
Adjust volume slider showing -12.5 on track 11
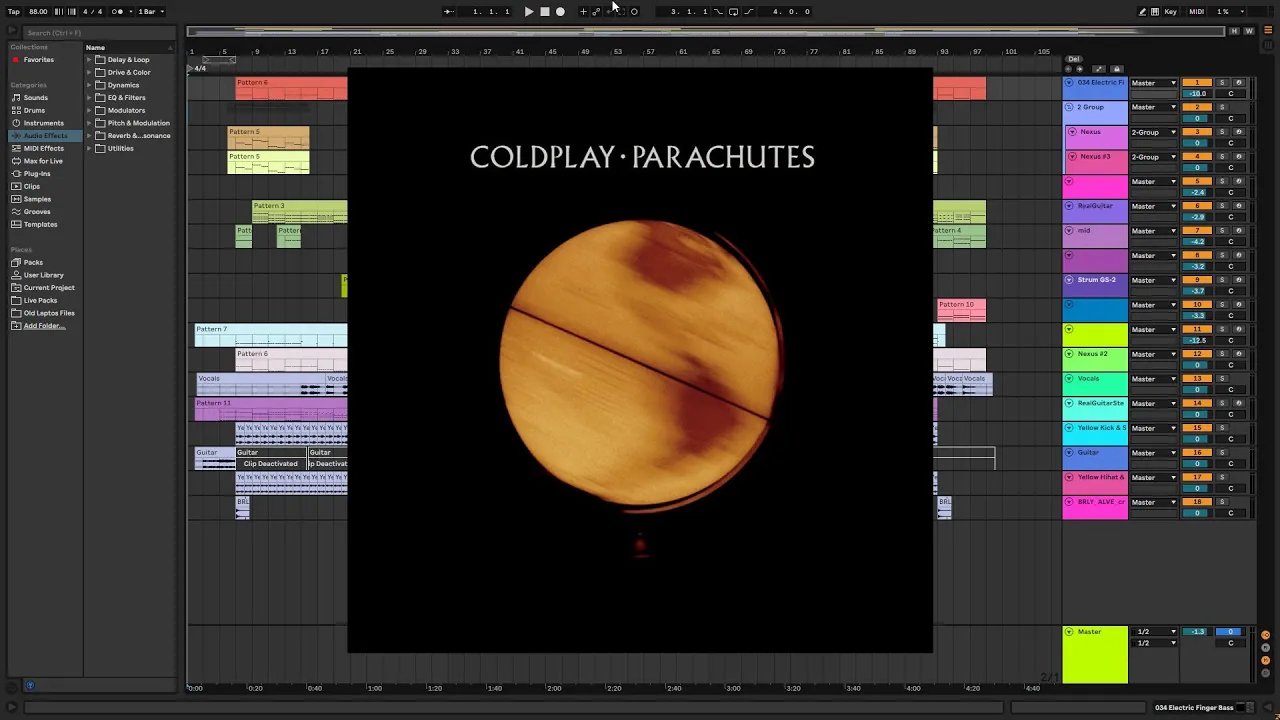tap(1196, 341)
